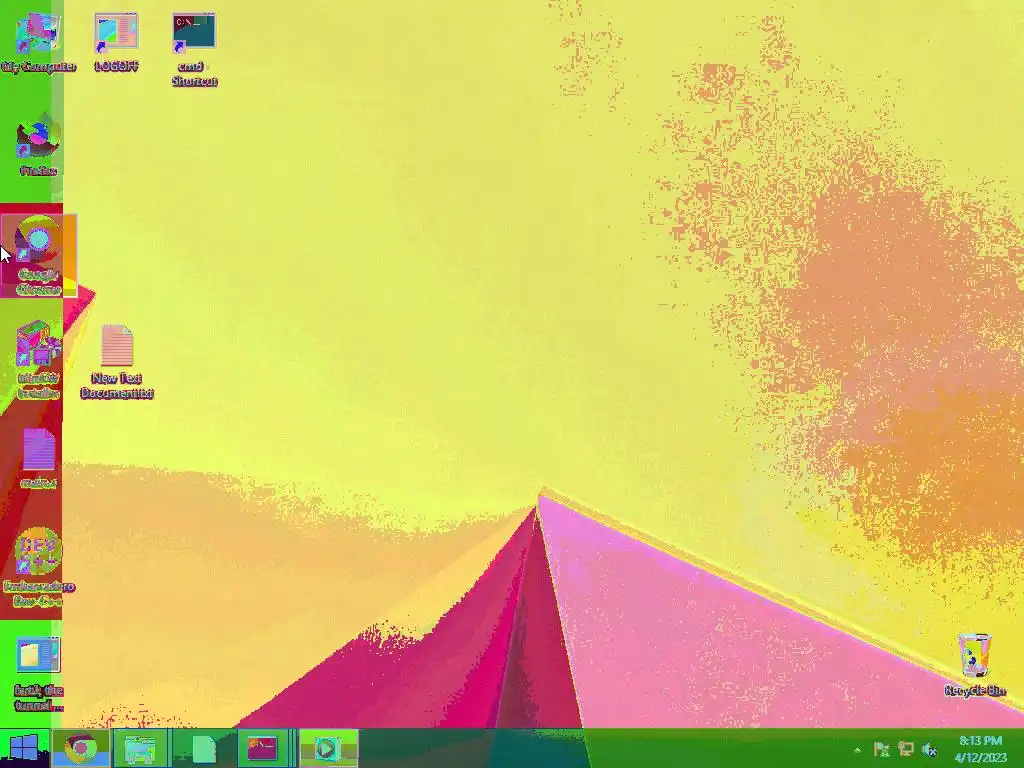
Task: Select the window-style icon above Dev-C++'s neighbor at bottom-left
Action: click(39, 674)
